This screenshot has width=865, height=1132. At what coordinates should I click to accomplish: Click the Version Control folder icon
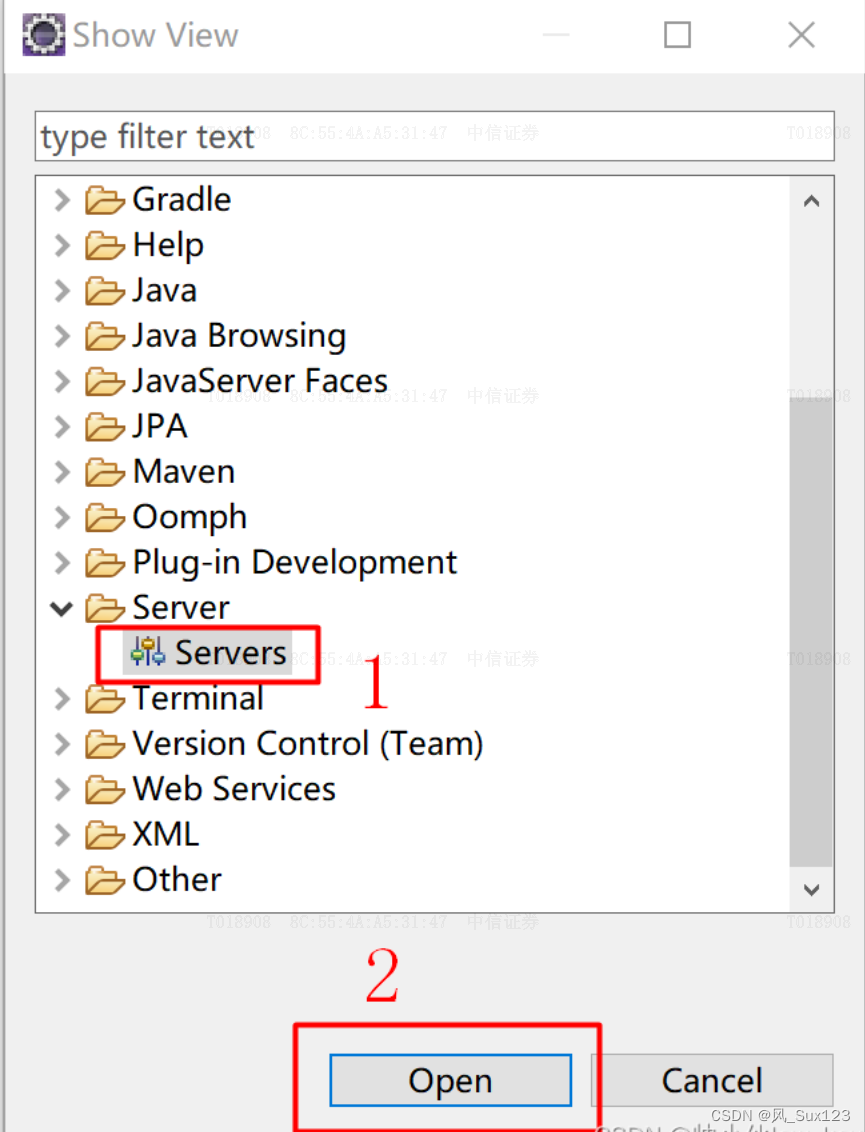coord(105,744)
